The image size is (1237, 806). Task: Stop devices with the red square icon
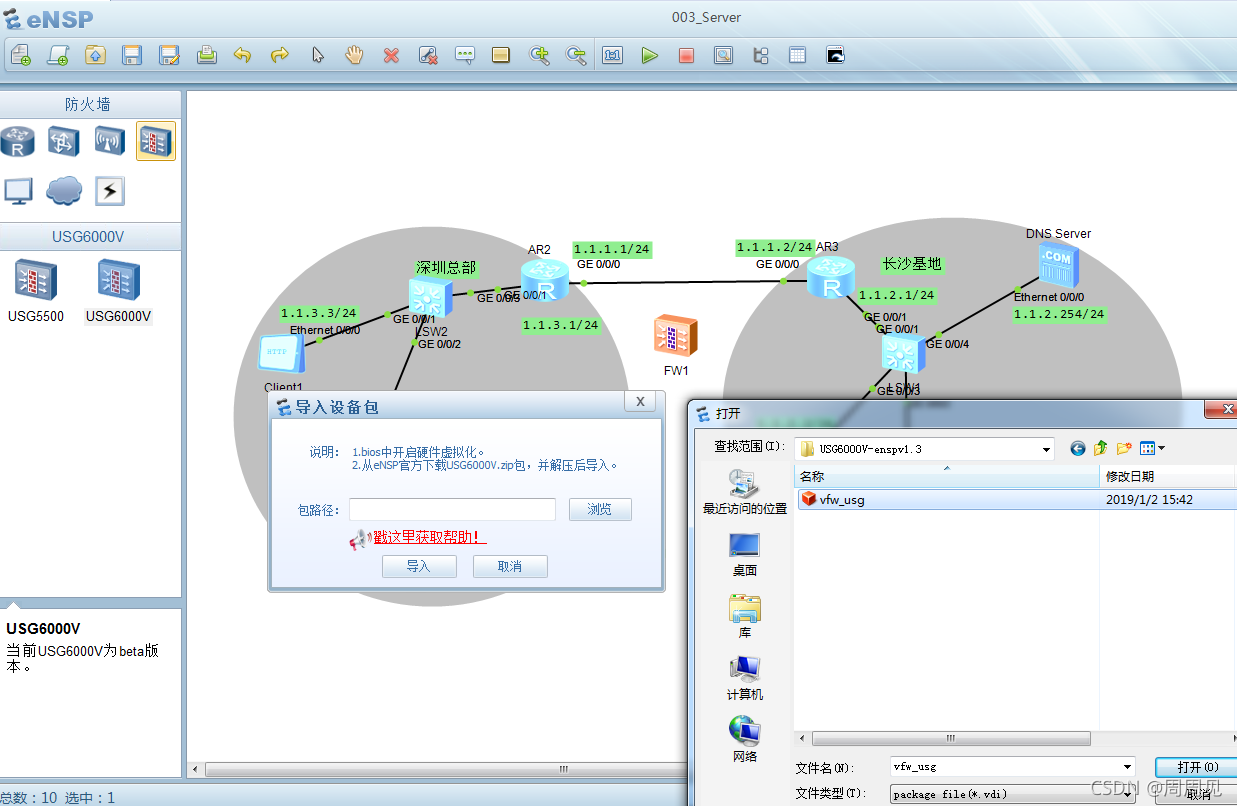(686, 56)
